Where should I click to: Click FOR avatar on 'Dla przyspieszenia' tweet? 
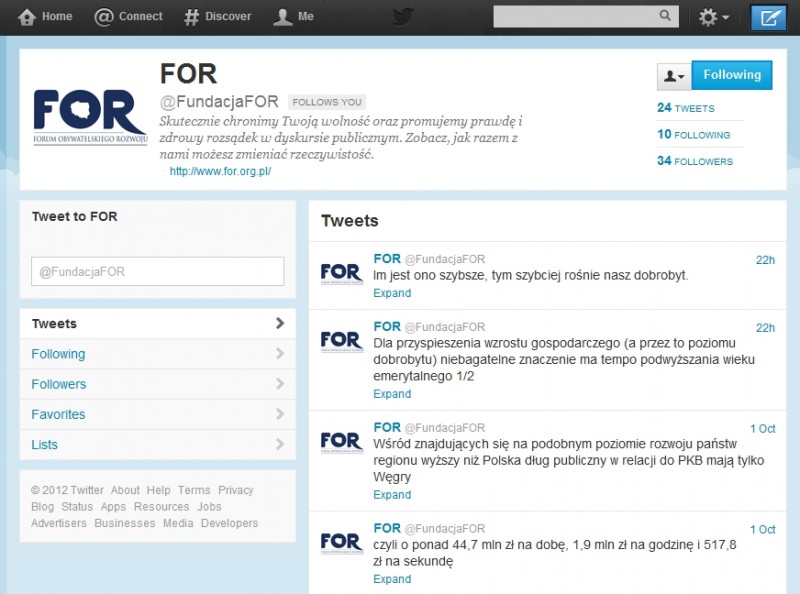(x=341, y=341)
